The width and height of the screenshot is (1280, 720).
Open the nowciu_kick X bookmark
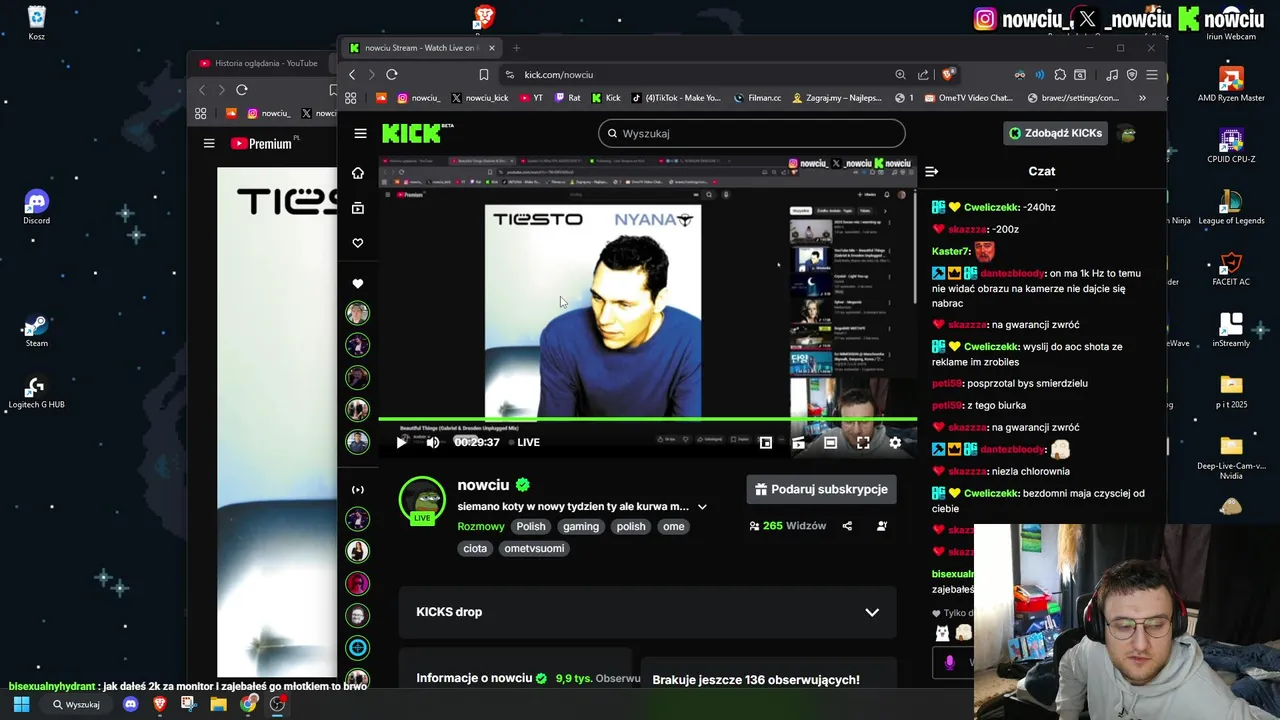(480, 98)
